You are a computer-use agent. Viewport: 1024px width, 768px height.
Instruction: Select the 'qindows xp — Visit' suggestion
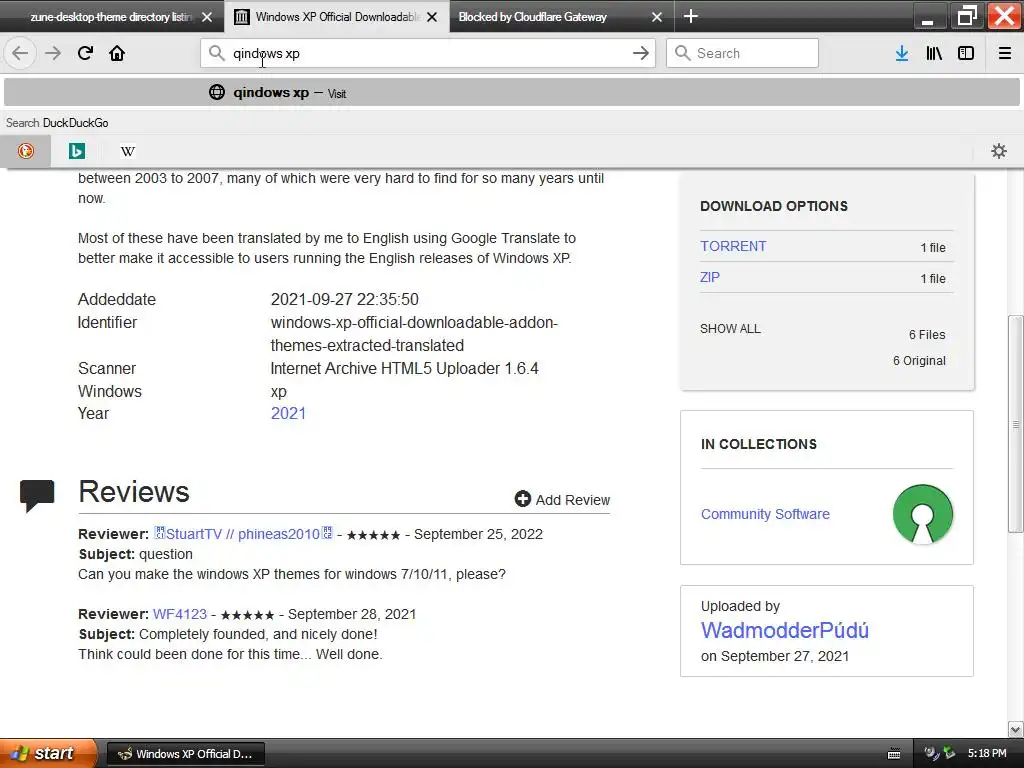click(512, 93)
